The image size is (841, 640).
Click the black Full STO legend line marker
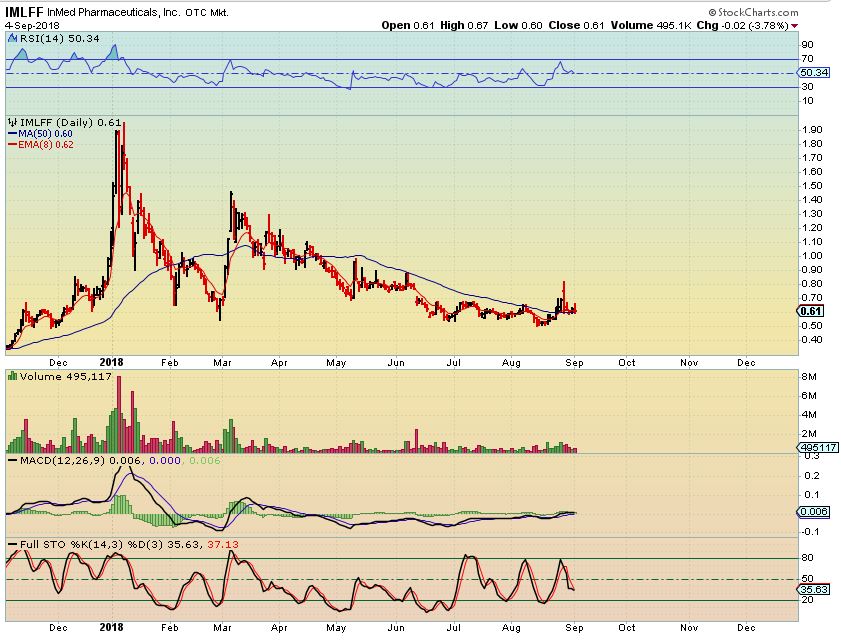pyautogui.click(x=12, y=544)
